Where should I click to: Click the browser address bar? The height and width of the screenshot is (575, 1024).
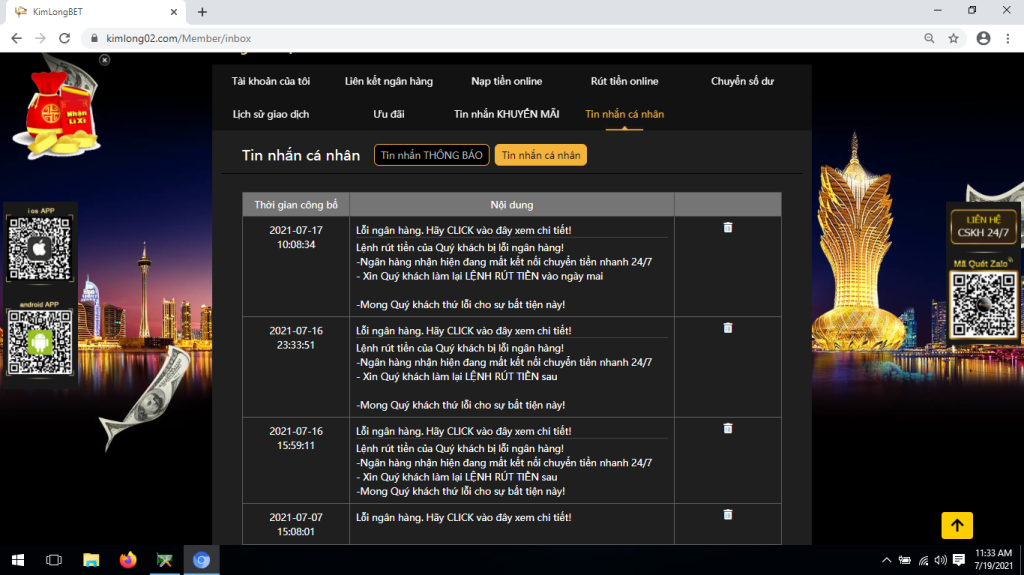500,38
